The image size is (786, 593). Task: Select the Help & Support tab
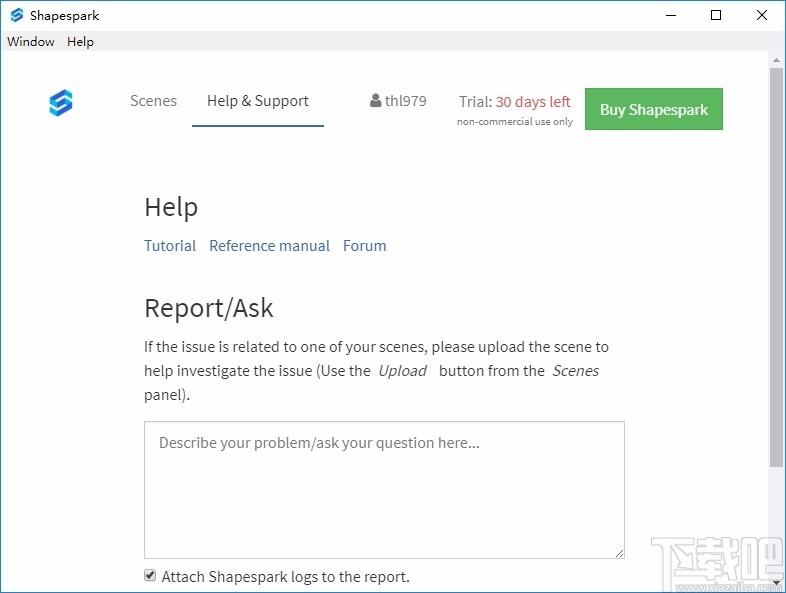point(257,101)
